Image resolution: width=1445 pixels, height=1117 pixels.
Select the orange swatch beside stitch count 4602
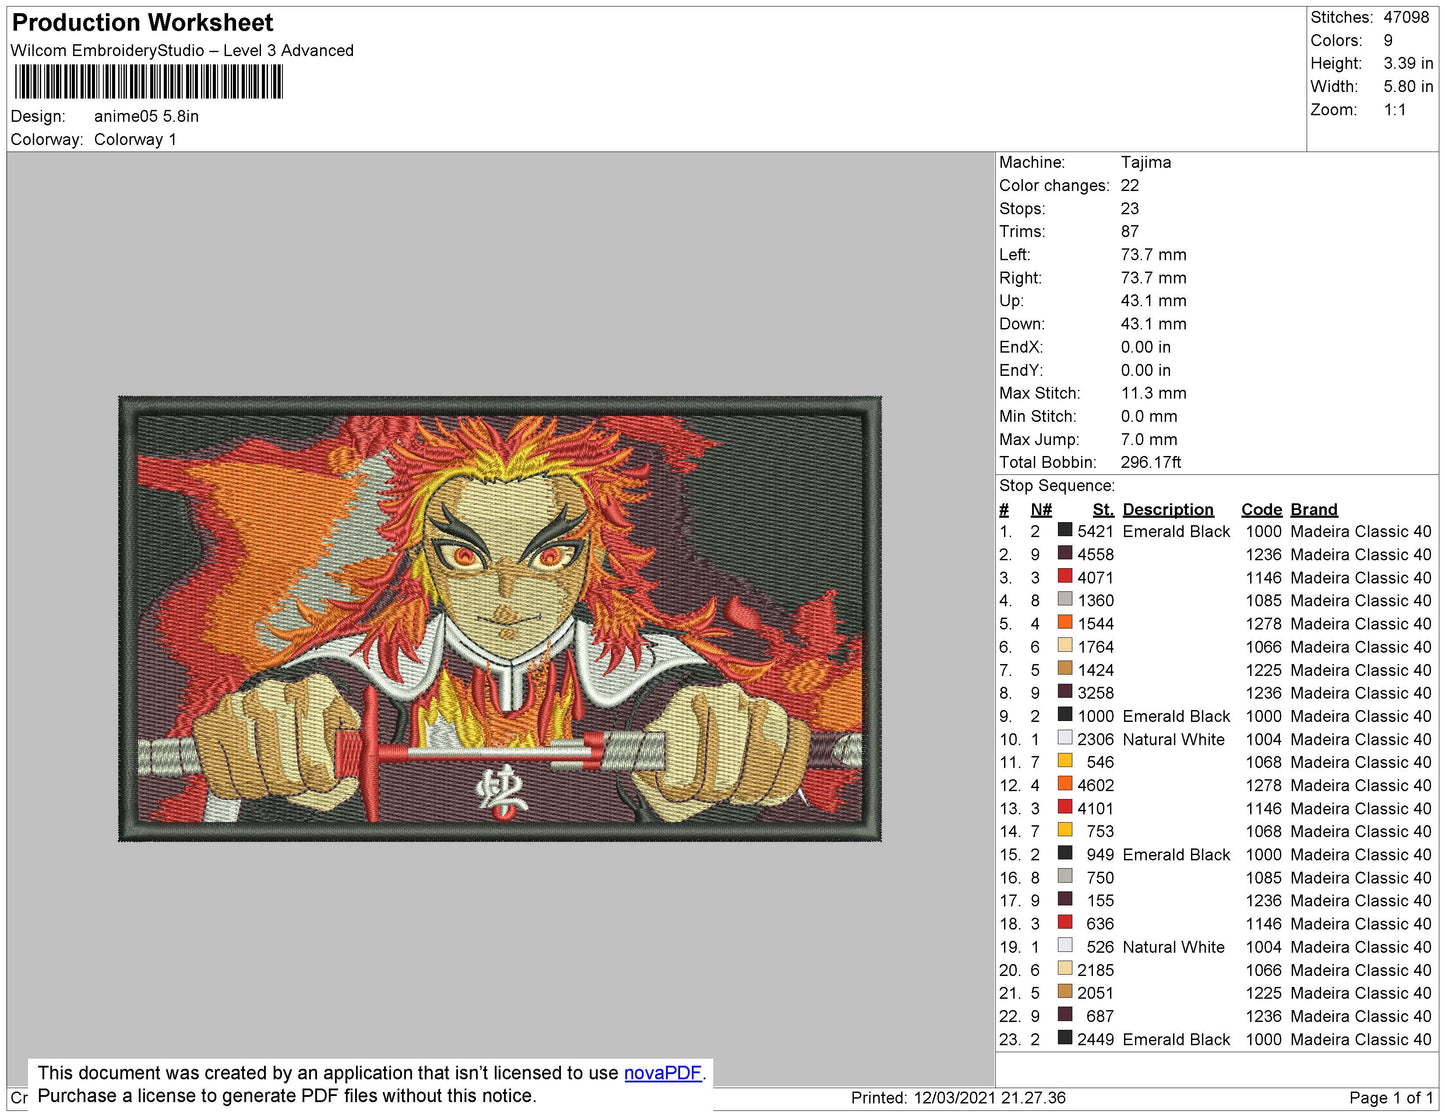click(x=1065, y=785)
